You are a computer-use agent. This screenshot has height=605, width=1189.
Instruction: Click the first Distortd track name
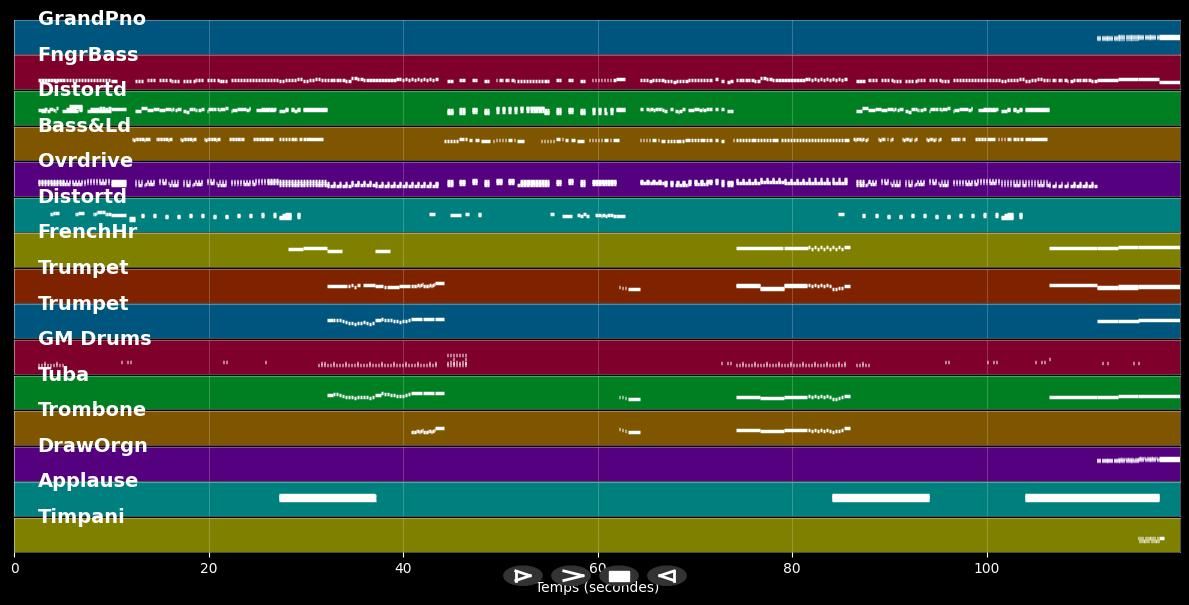[x=82, y=89]
